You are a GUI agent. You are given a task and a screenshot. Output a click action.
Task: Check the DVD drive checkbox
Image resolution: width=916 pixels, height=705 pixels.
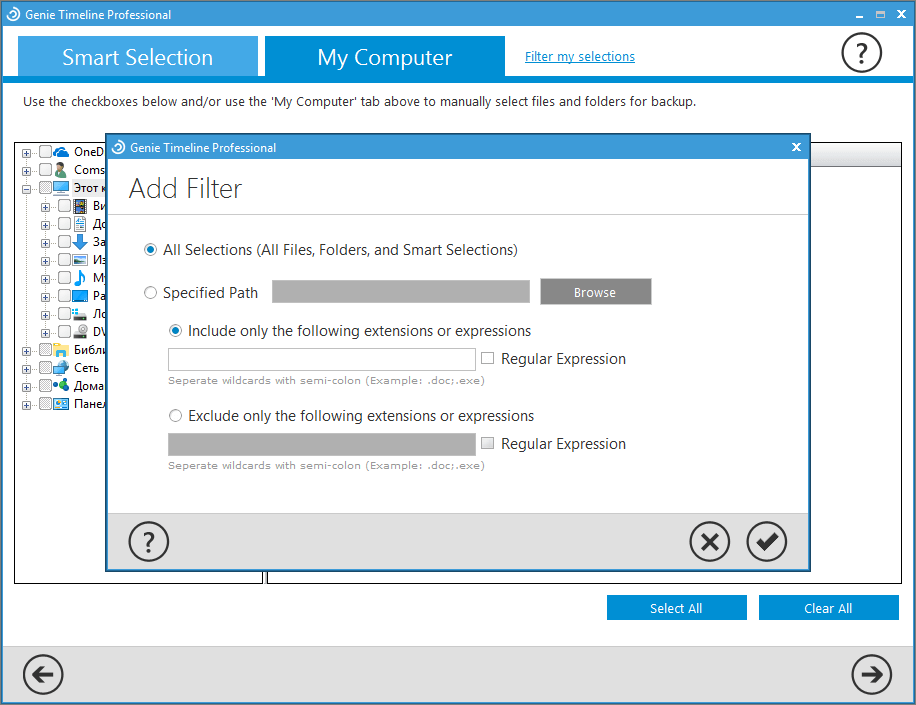click(x=64, y=331)
